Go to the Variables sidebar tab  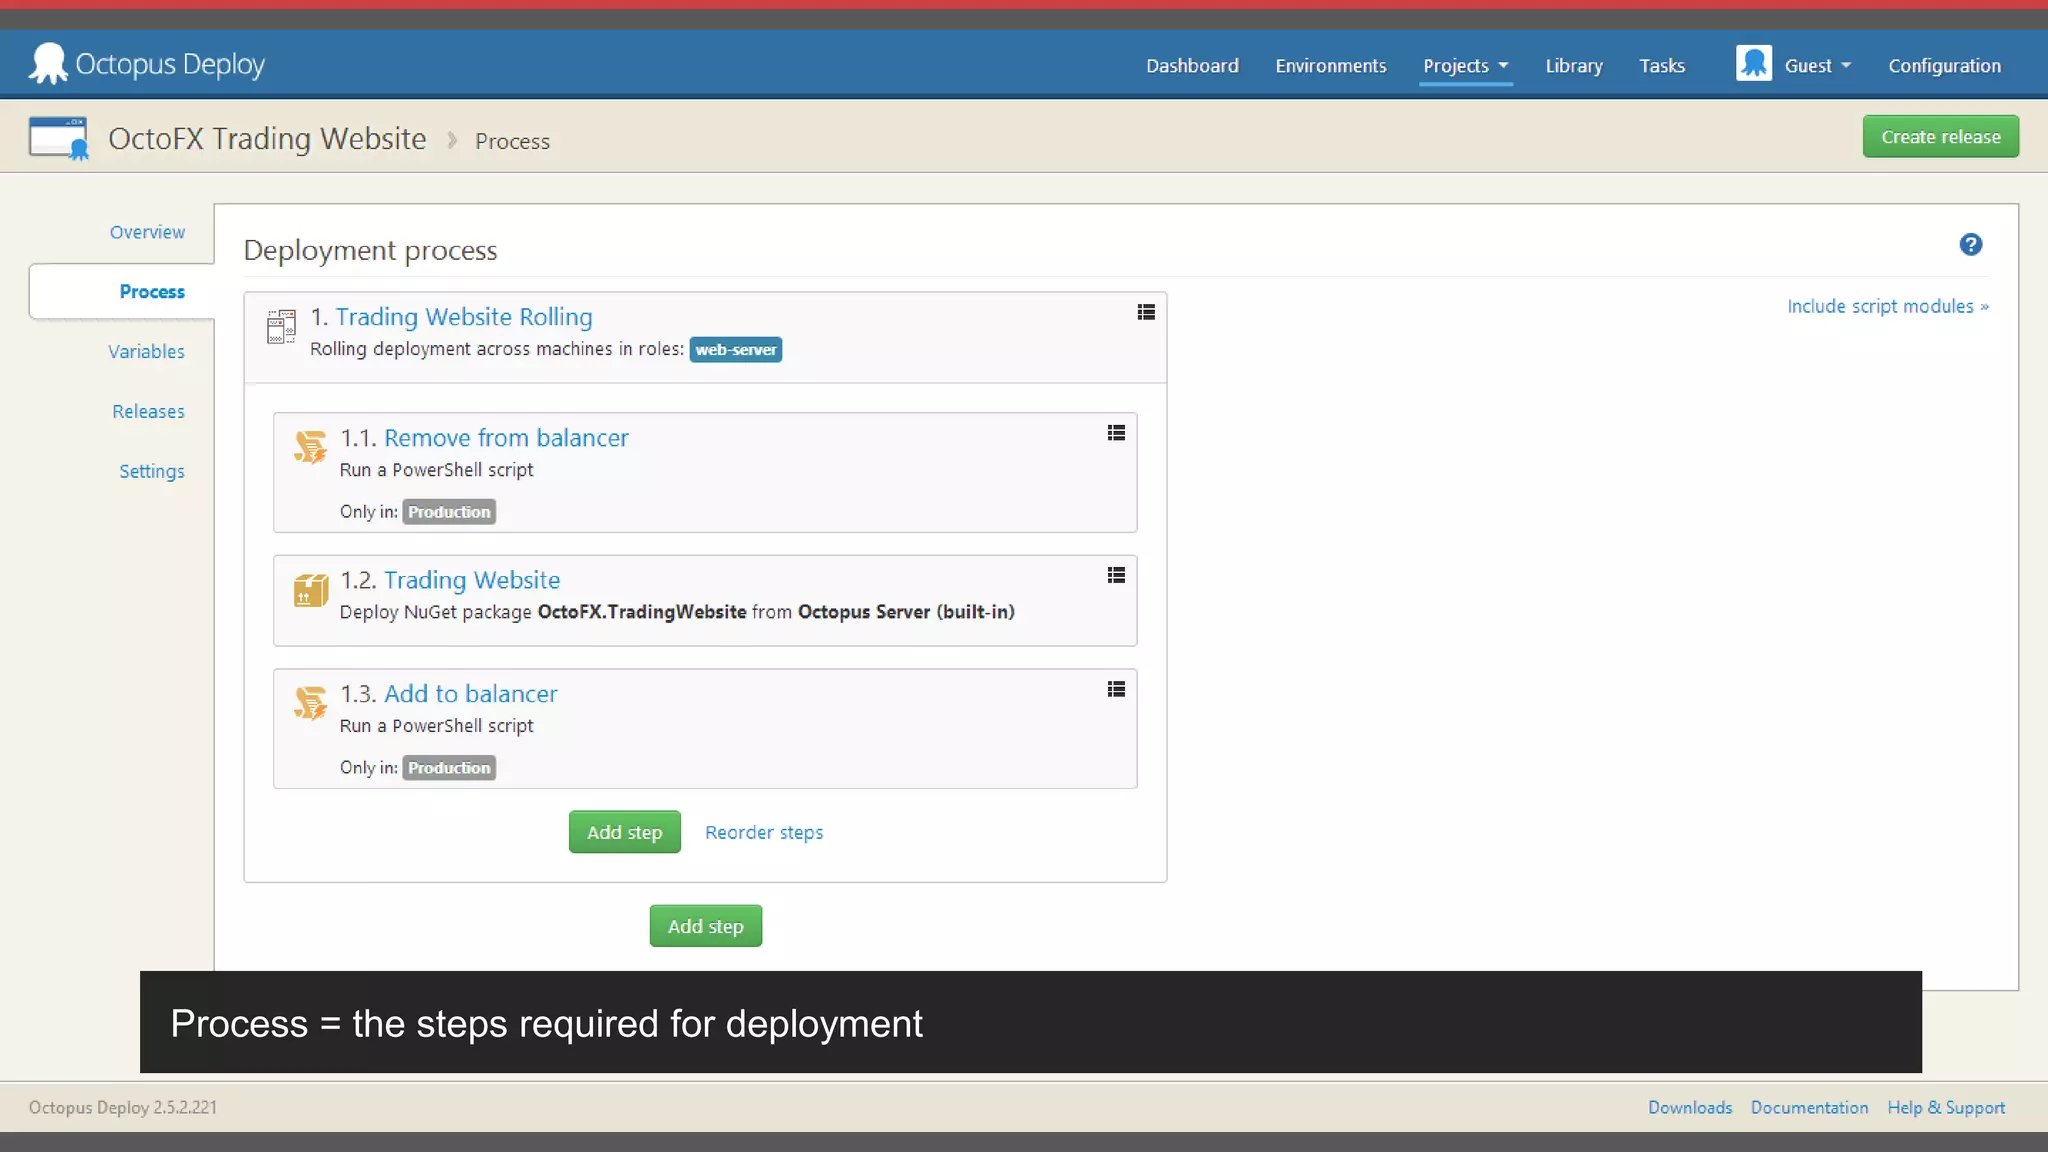[146, 352]
